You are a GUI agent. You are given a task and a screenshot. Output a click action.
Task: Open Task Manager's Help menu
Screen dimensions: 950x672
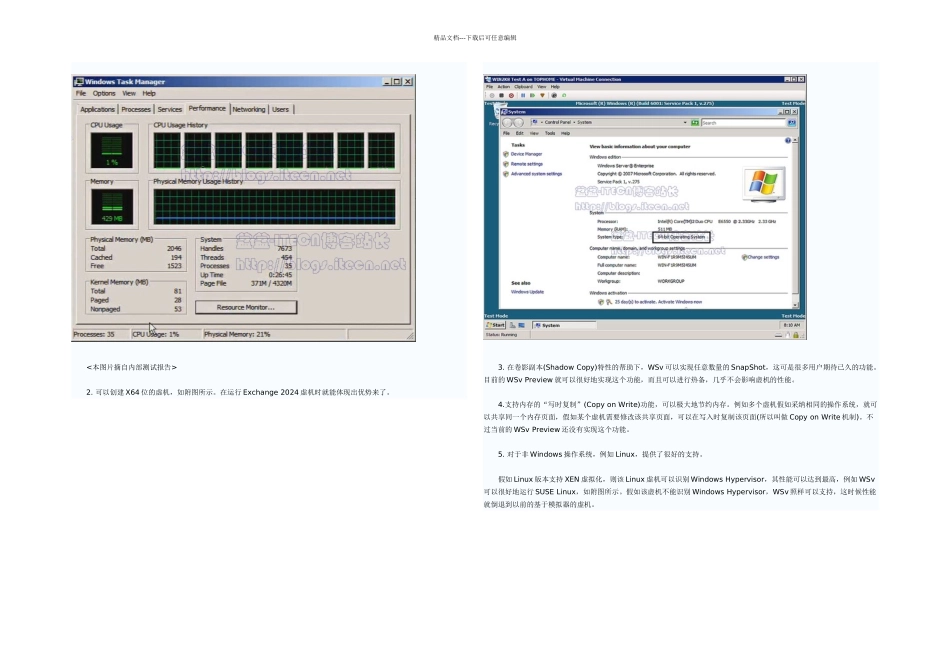tap(149, 93)
